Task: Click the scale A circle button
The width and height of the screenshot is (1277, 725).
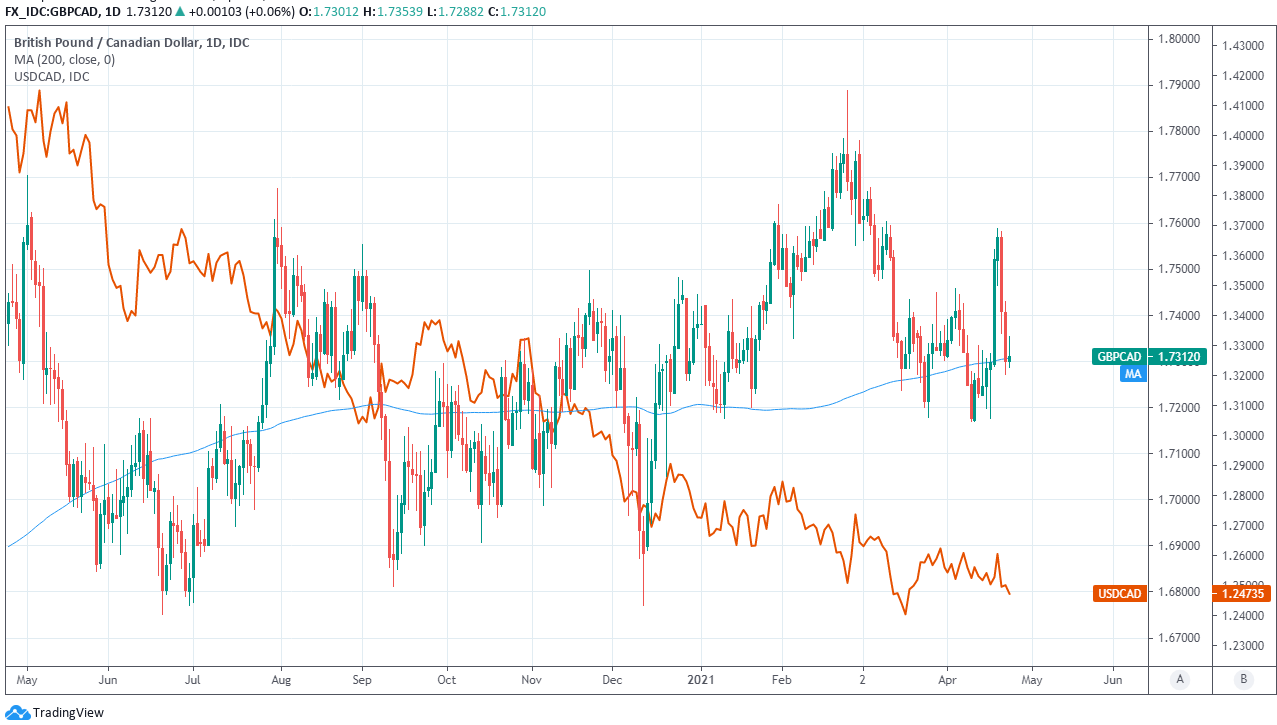Action: click(1180, 680)
